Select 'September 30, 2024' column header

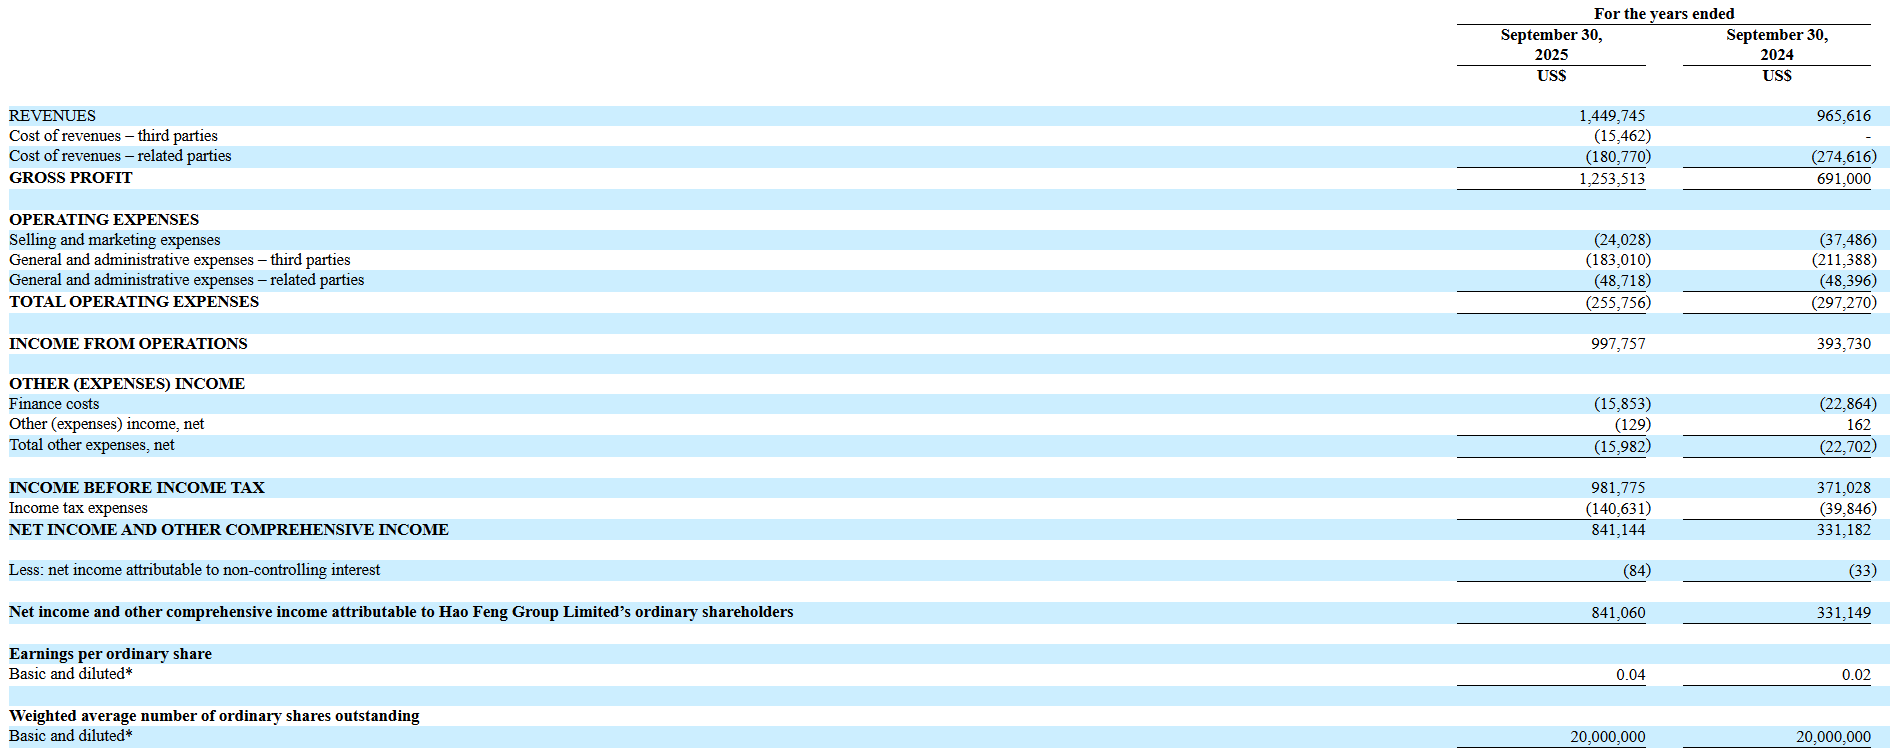coord(1777,45)
